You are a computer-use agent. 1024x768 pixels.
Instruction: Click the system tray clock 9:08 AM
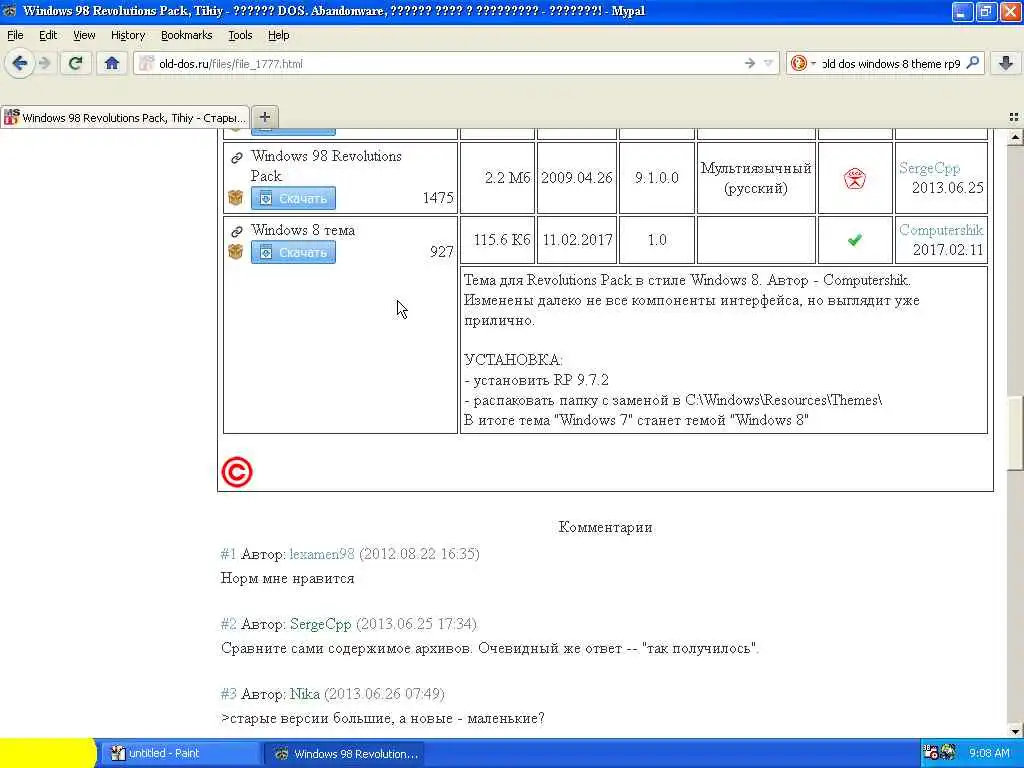pyautogui.click(x=989, y=753)
